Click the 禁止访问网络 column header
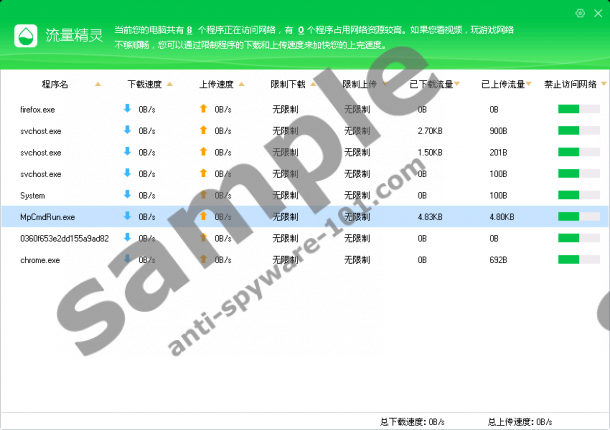The height and width of the screenshot is (430, 610). point(570,85)
